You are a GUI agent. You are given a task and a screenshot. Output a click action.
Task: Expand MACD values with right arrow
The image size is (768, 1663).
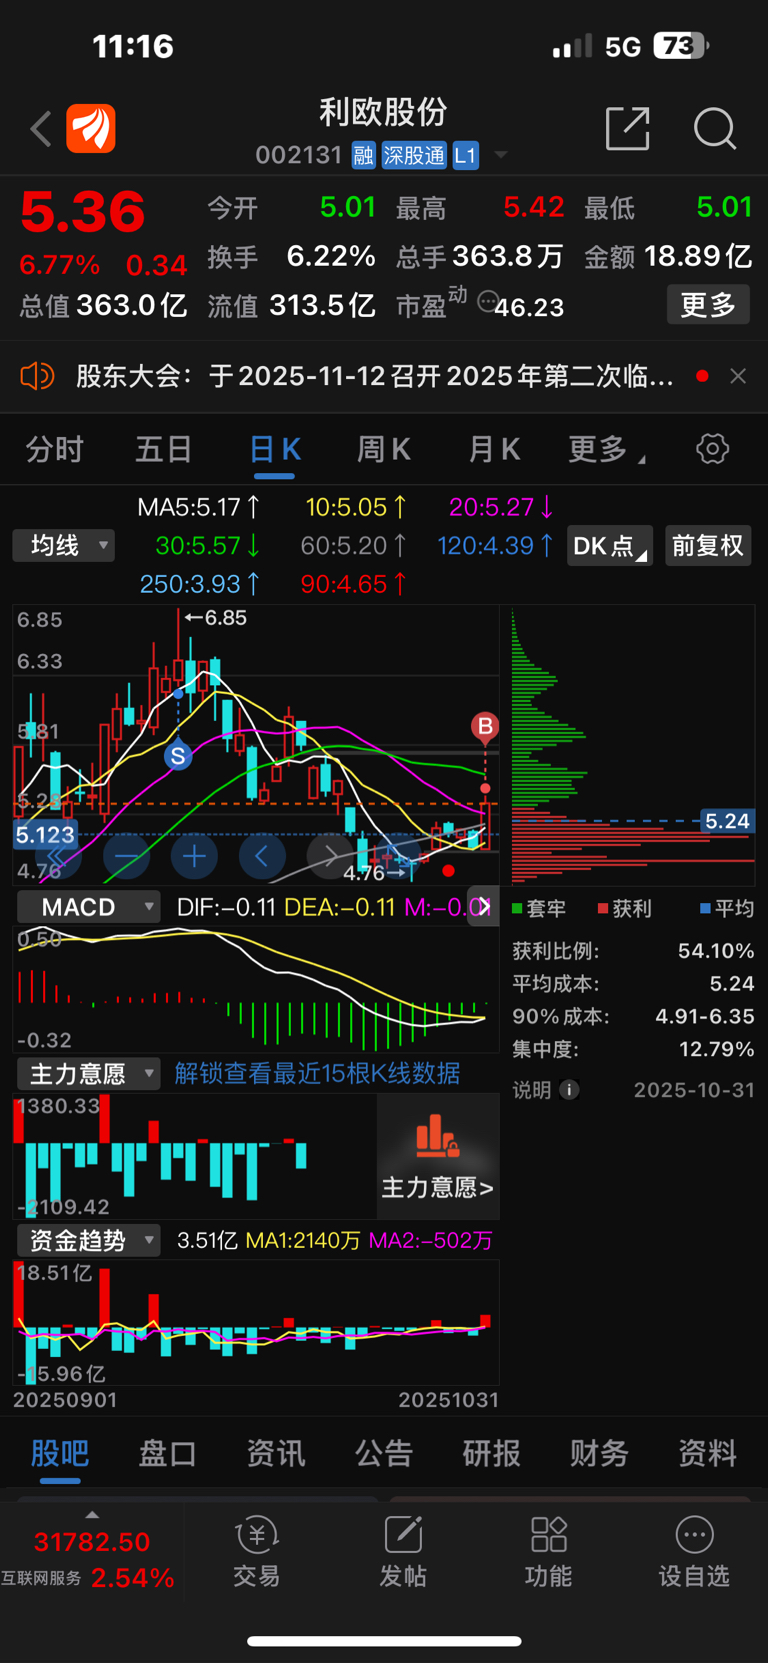[483, 907]
